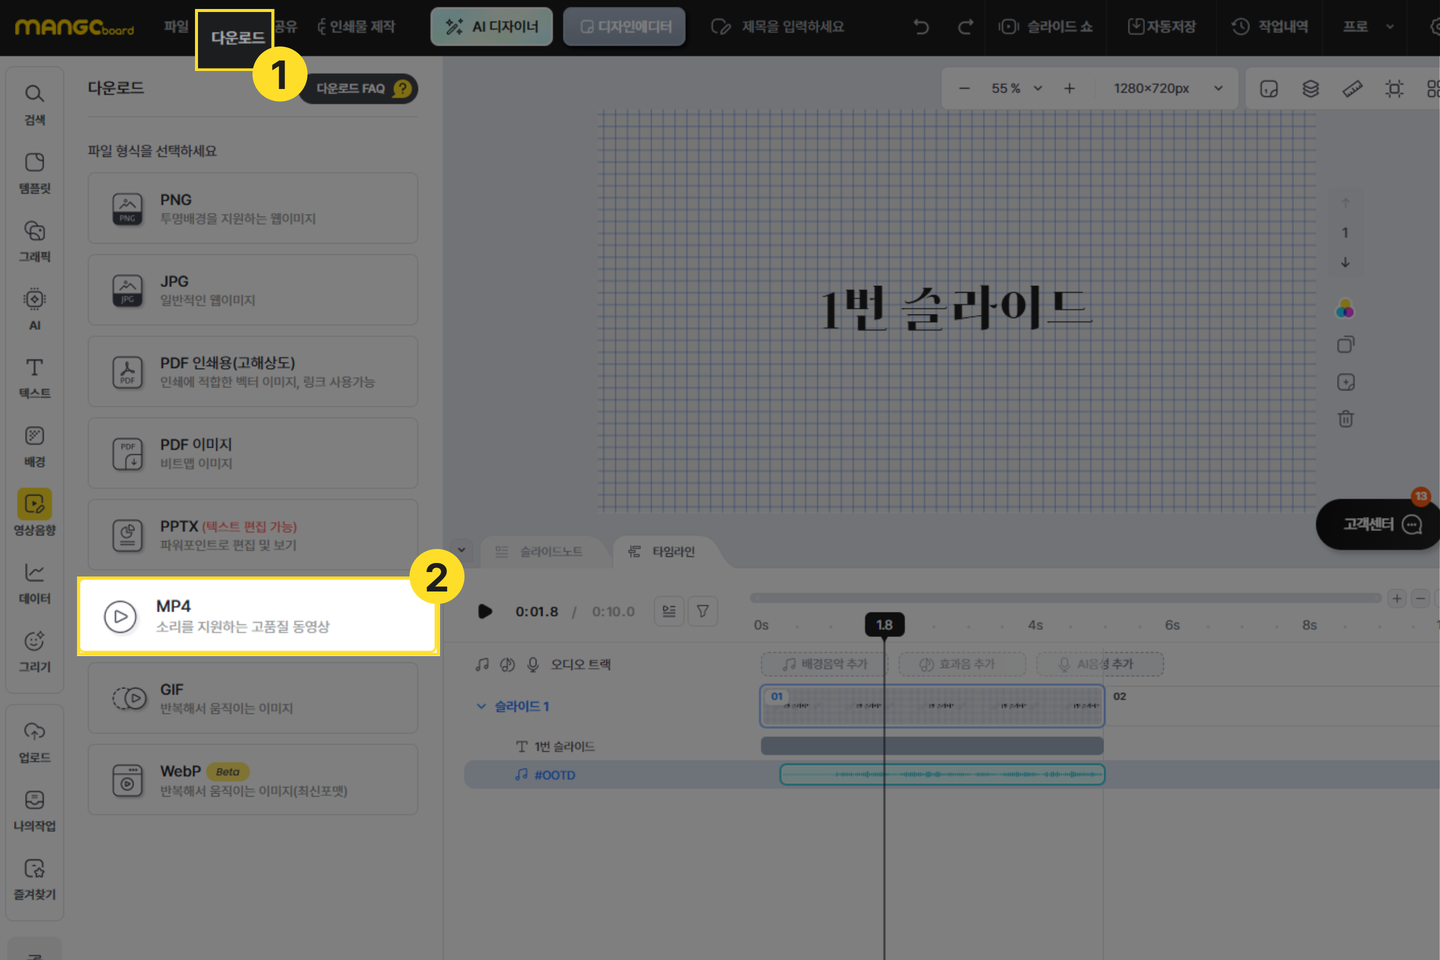
Task: Toggle the timeline filter funnel icon
Action: point(703,611)
